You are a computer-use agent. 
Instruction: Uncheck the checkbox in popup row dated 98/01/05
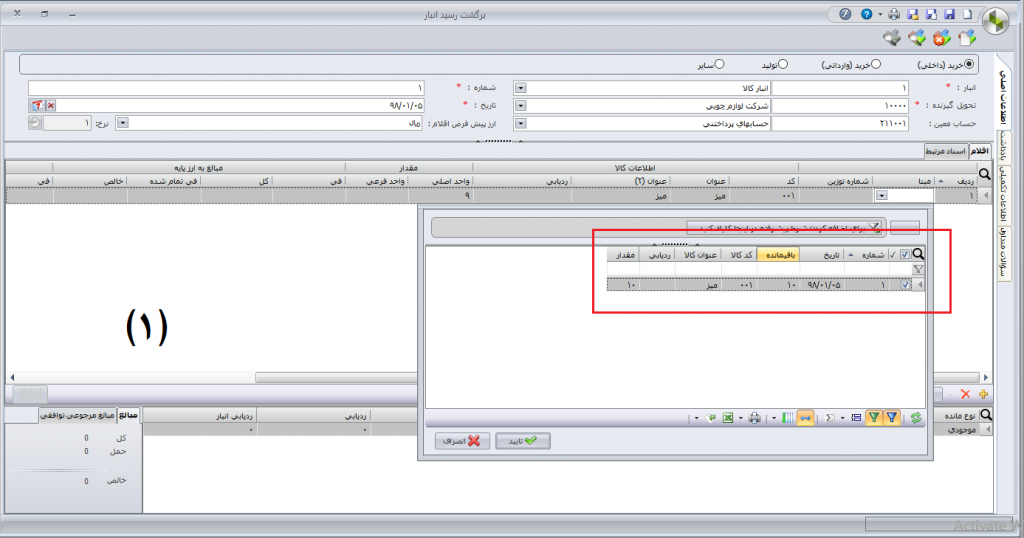click(x=904, y=285)
